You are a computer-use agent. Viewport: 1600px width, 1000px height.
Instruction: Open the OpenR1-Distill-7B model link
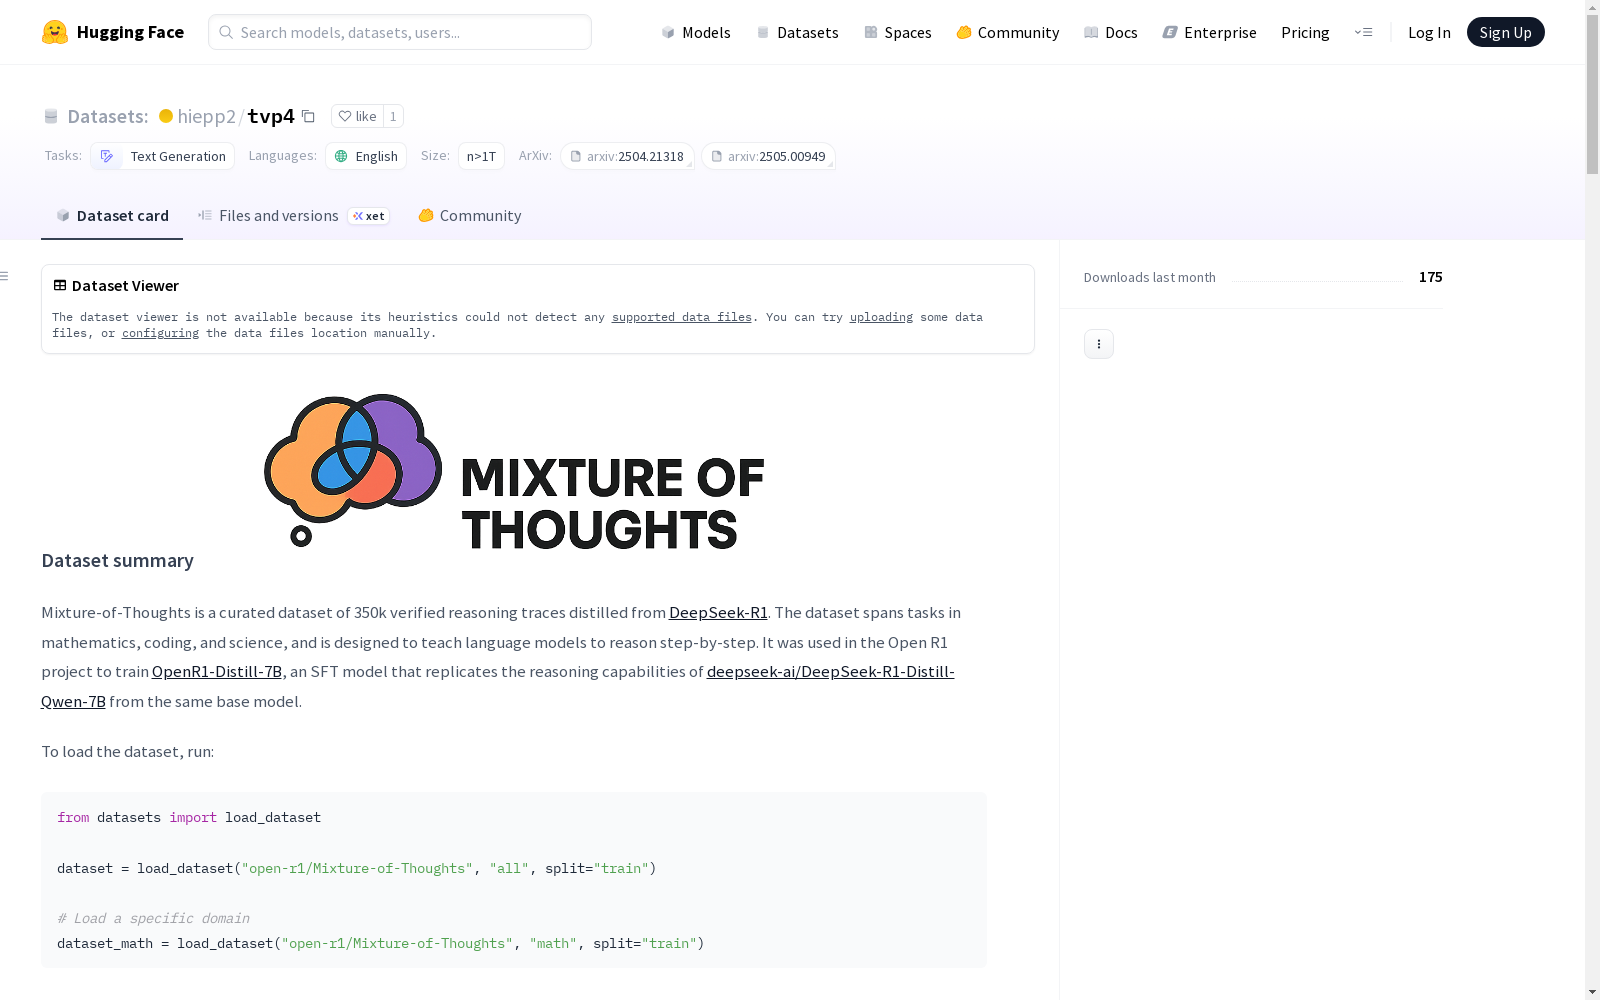click(x=217, y=672)
